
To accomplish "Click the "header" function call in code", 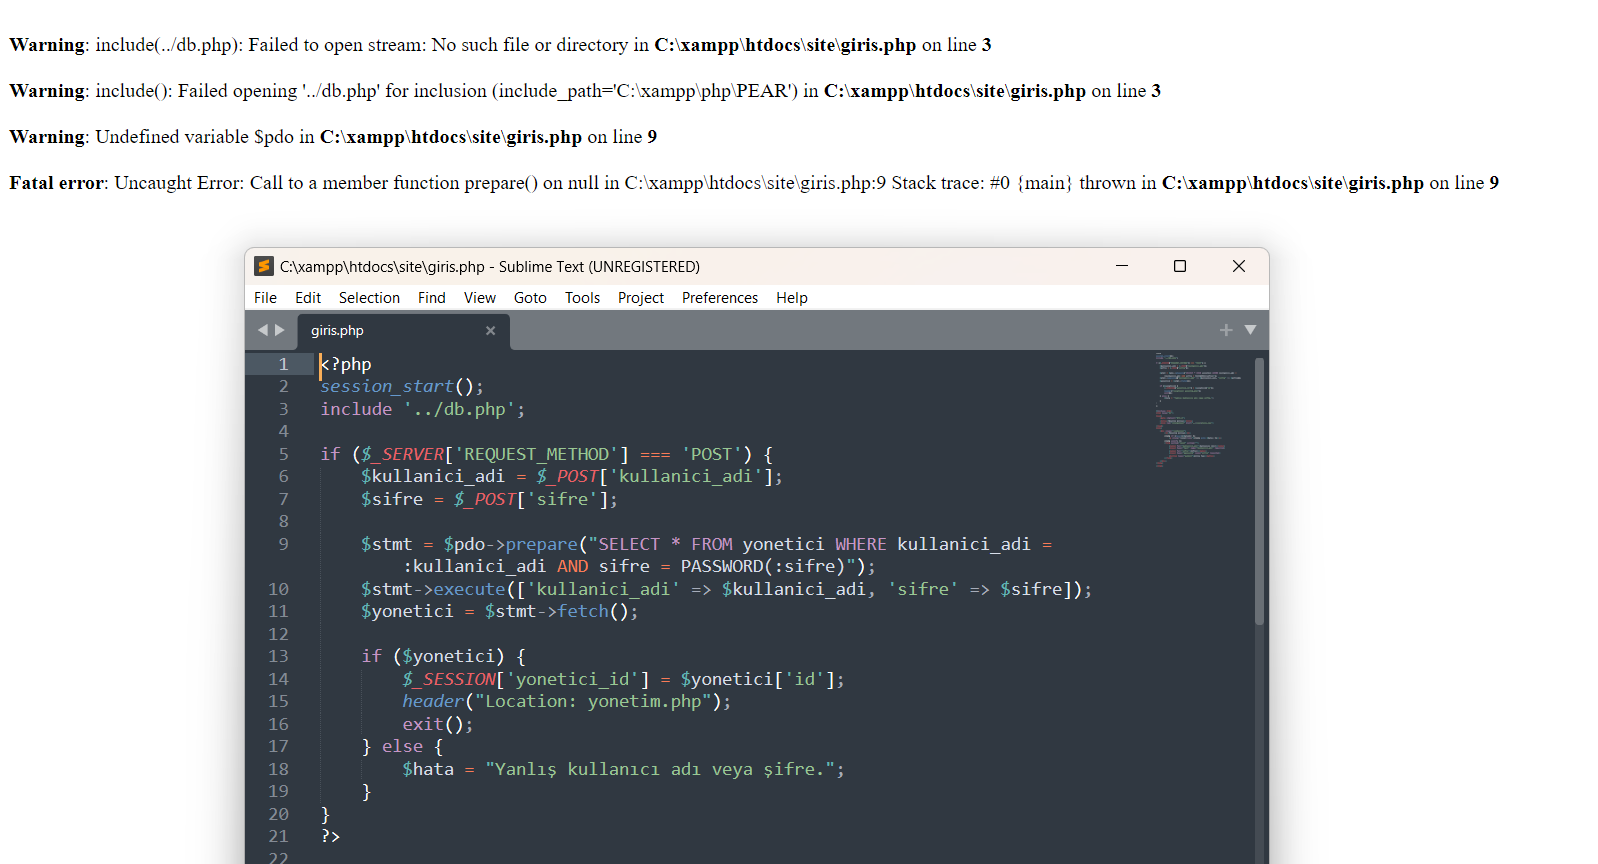I will pyautogui.click(x=433, y=701).
